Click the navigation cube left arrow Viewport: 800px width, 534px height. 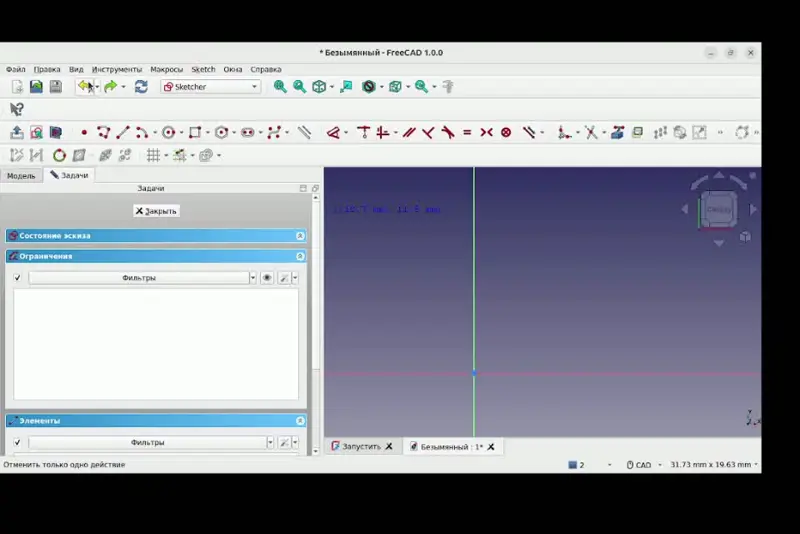(x=685, y=209)
